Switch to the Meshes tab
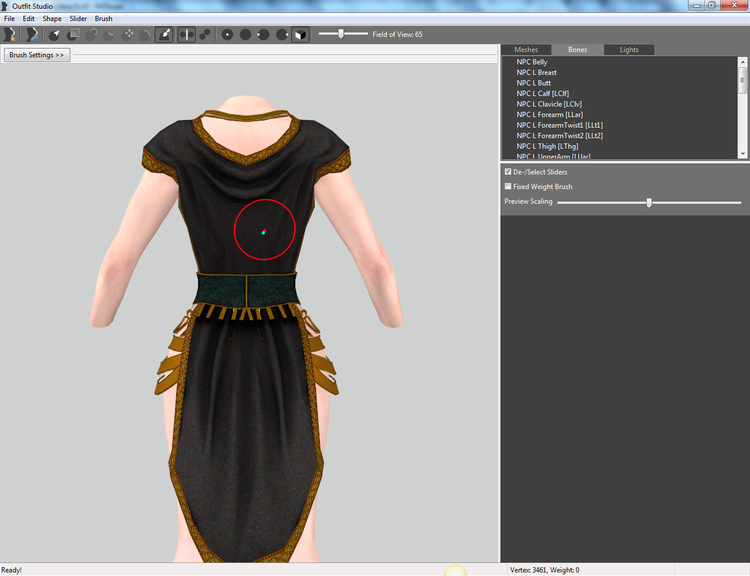 pyautogui.click(x=526, y=50)
